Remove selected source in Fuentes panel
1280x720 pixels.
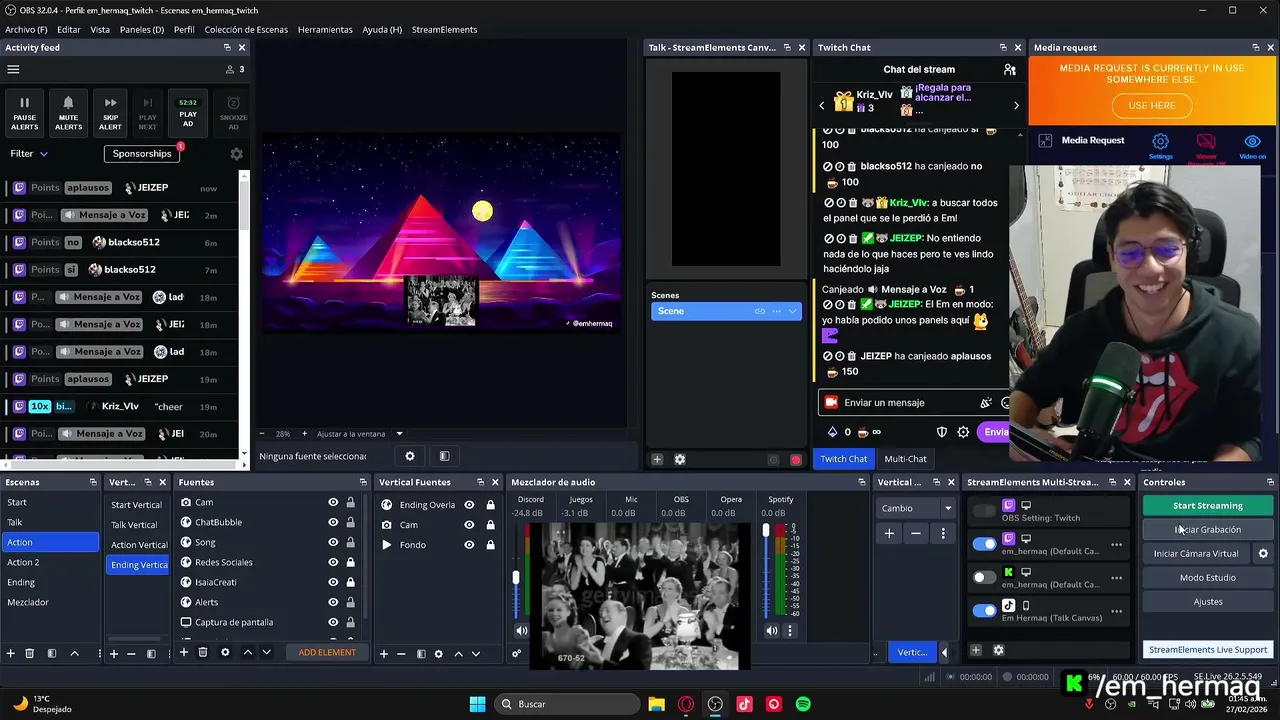pyautogui.click(x=203, y=653)
